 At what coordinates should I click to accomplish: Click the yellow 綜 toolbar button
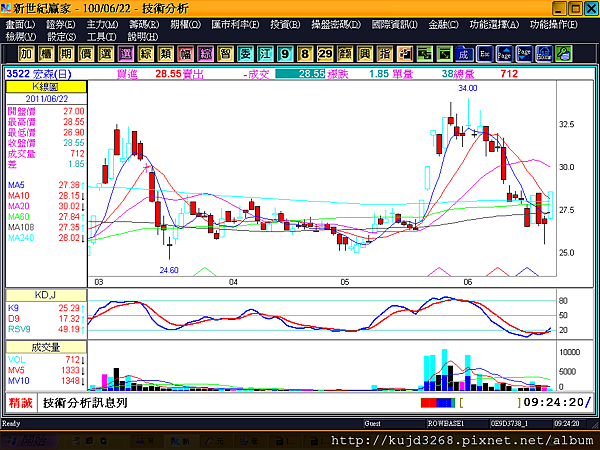tap(145, 54)
